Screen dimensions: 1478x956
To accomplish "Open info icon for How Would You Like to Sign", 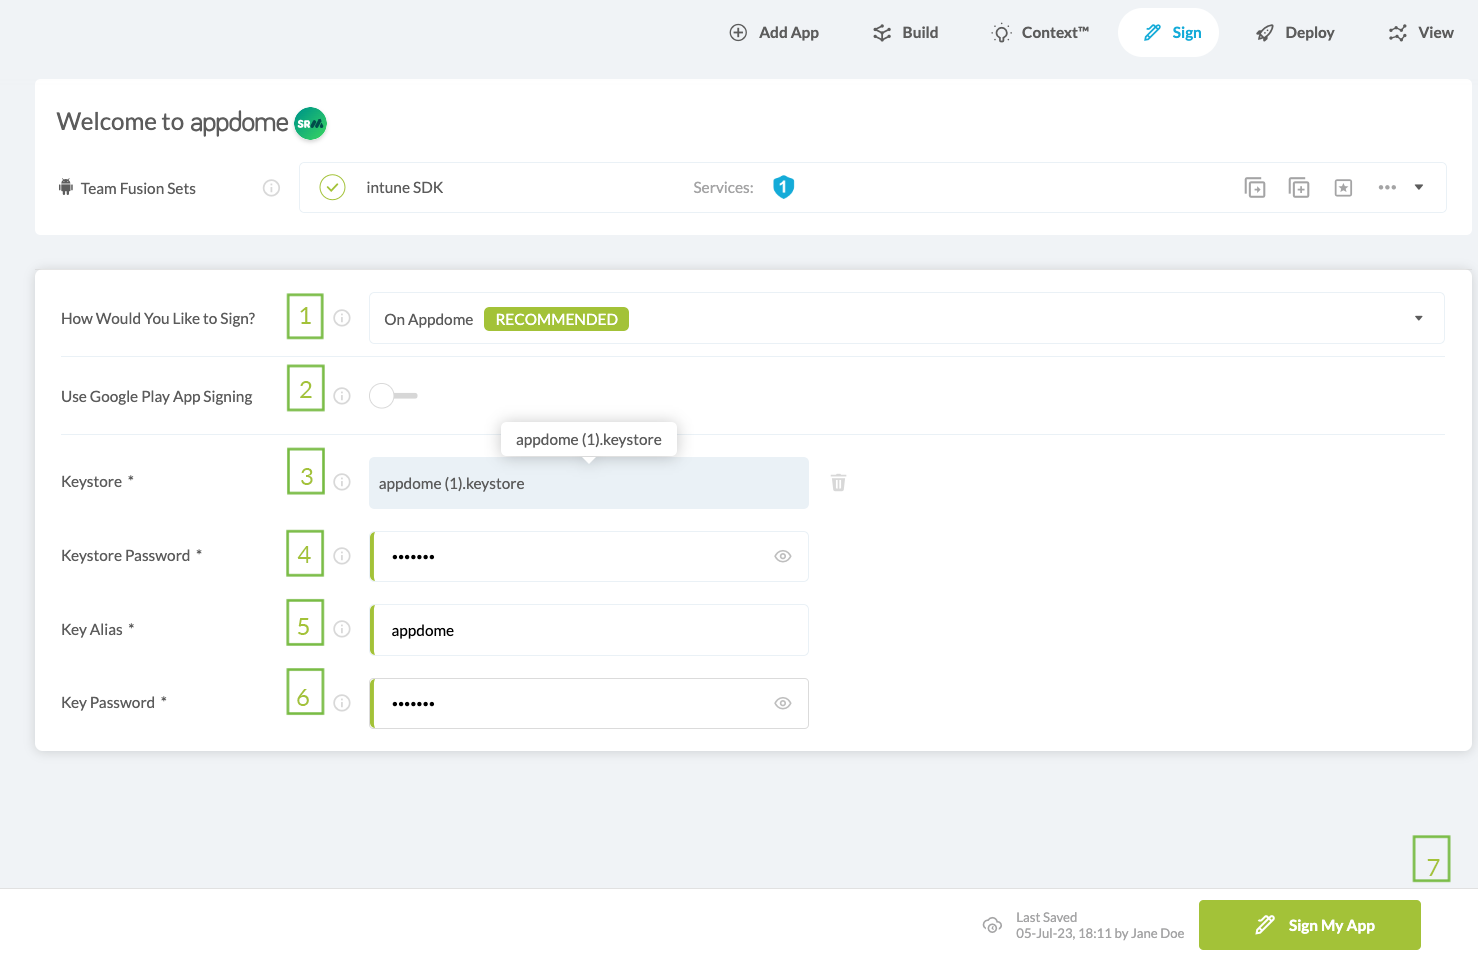I will [x=342, y=318].
